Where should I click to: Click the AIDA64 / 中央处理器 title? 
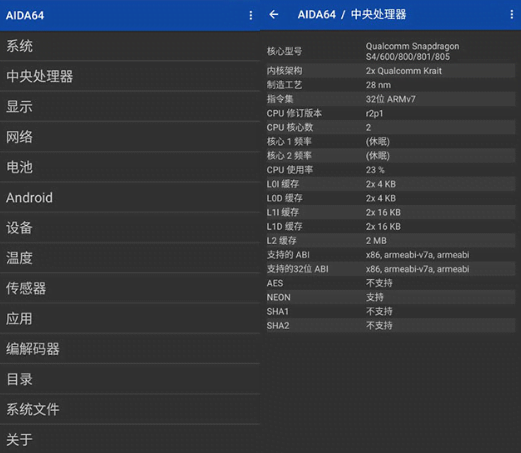352,14
